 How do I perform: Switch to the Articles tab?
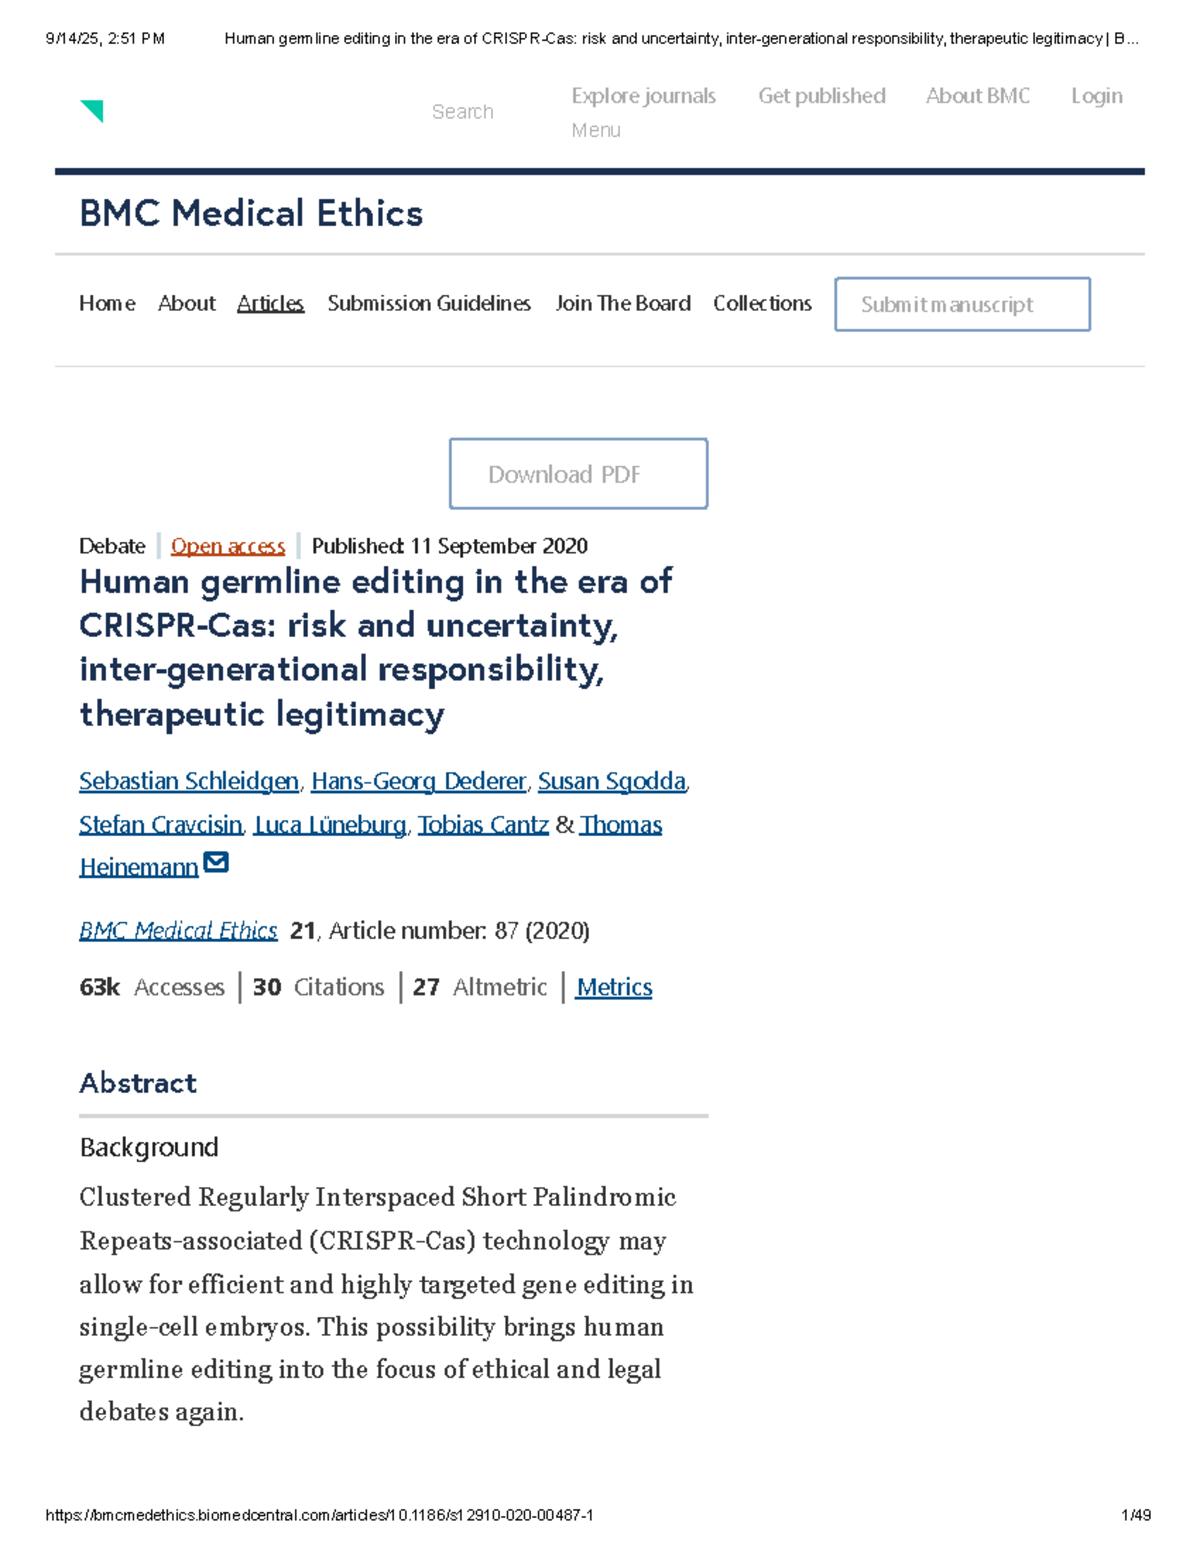click(x=270, y=303)
